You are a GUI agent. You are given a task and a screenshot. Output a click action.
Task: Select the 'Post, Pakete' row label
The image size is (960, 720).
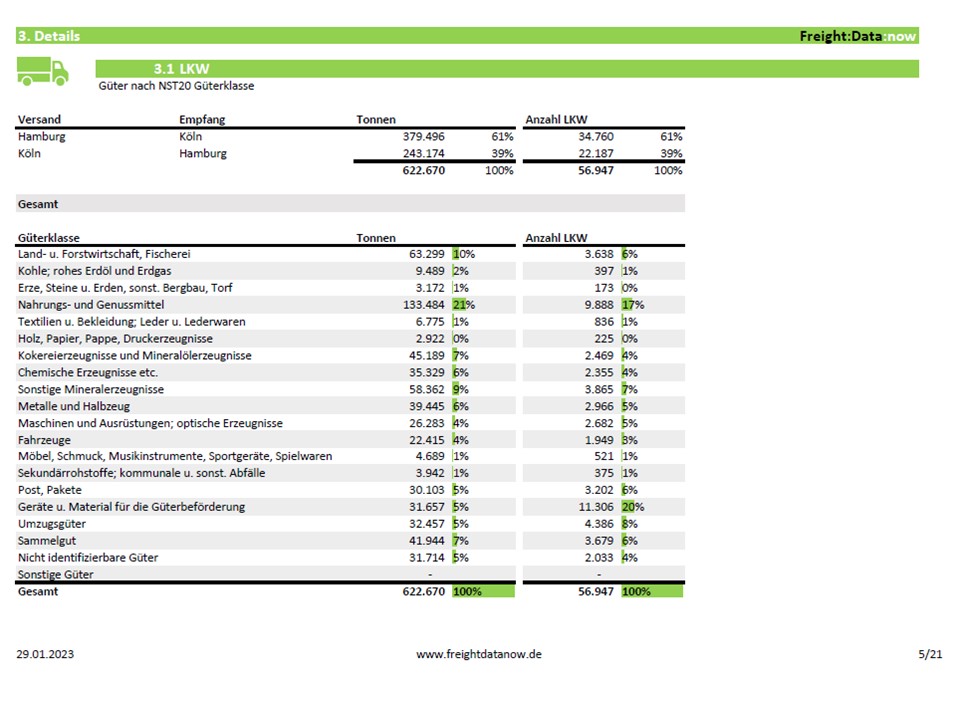[x=50, y=490]
